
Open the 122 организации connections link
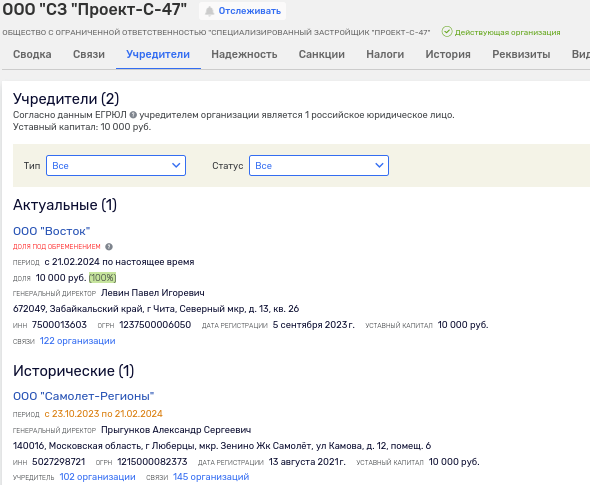pyautogui.click(x=78, y=341)
